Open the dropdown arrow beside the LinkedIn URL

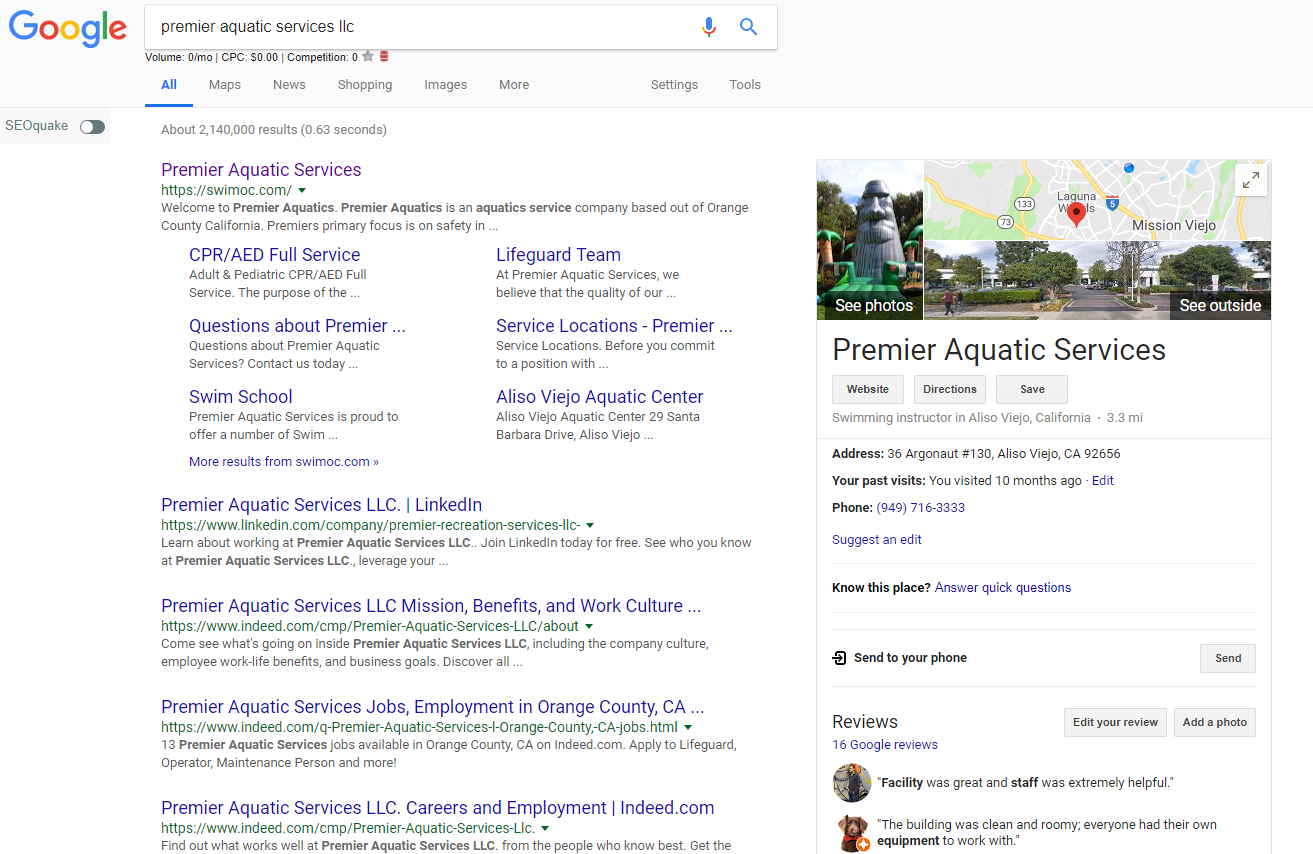(590, 525)
